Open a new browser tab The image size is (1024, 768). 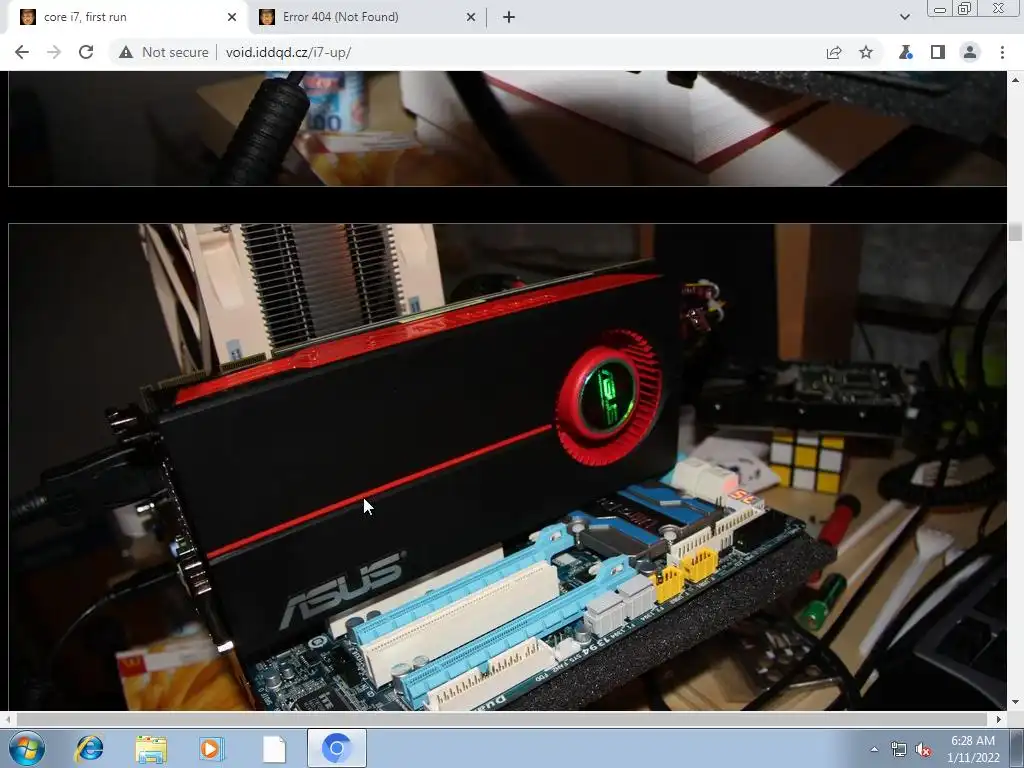(509, 17)
